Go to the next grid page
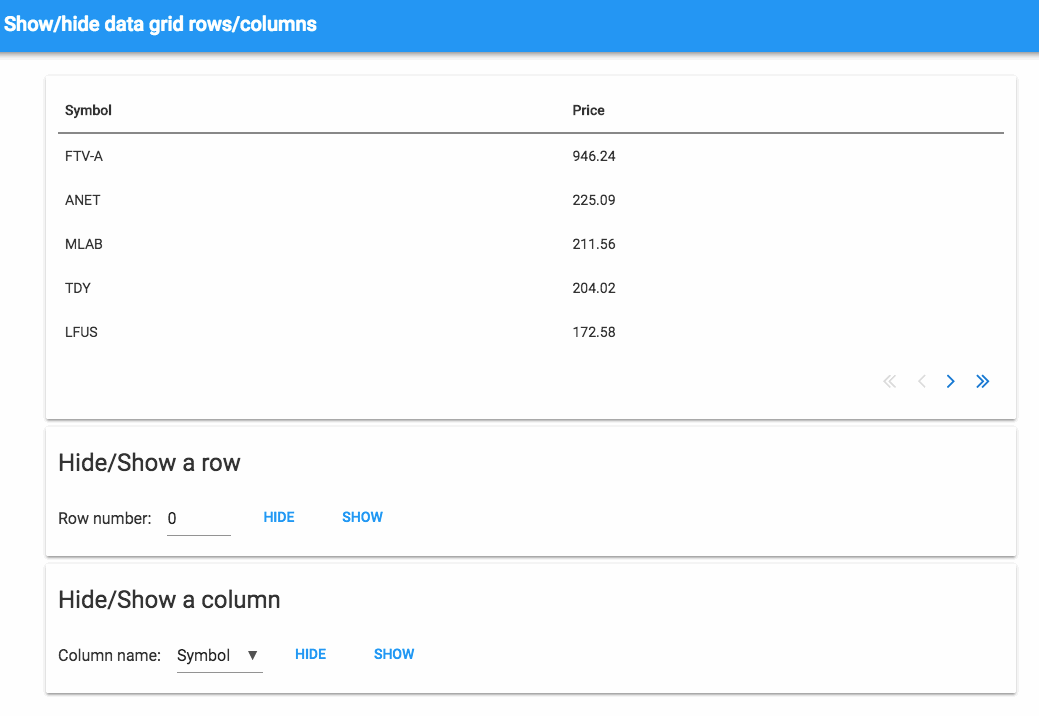This screenshot has height=716, width=1039. point(951,381)
